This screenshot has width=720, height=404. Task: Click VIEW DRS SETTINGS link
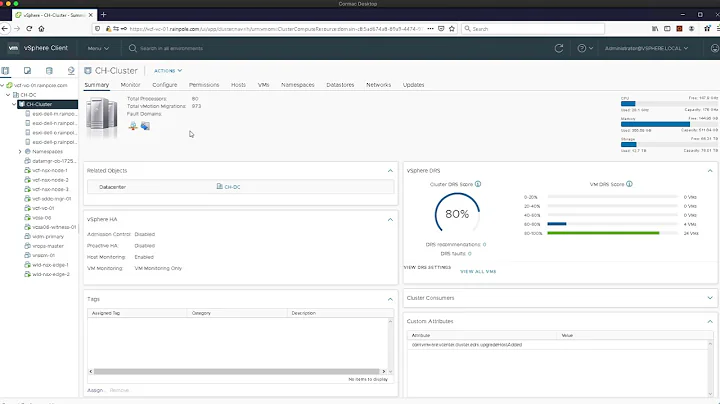pos(427,267)
